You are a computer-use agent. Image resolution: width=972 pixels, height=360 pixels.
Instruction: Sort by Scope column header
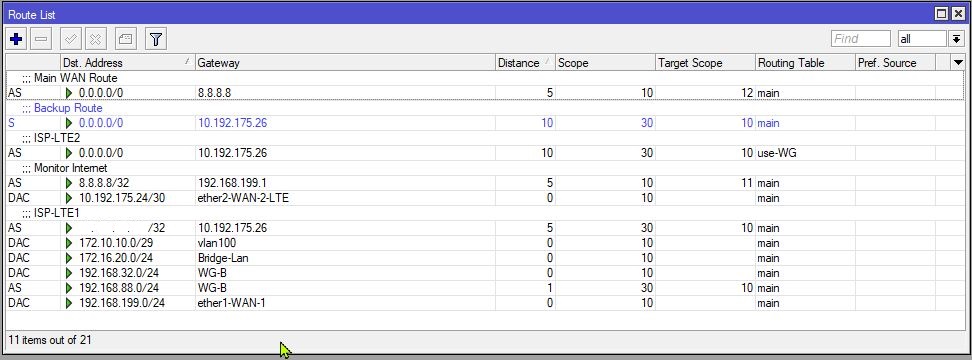[605, 63]
